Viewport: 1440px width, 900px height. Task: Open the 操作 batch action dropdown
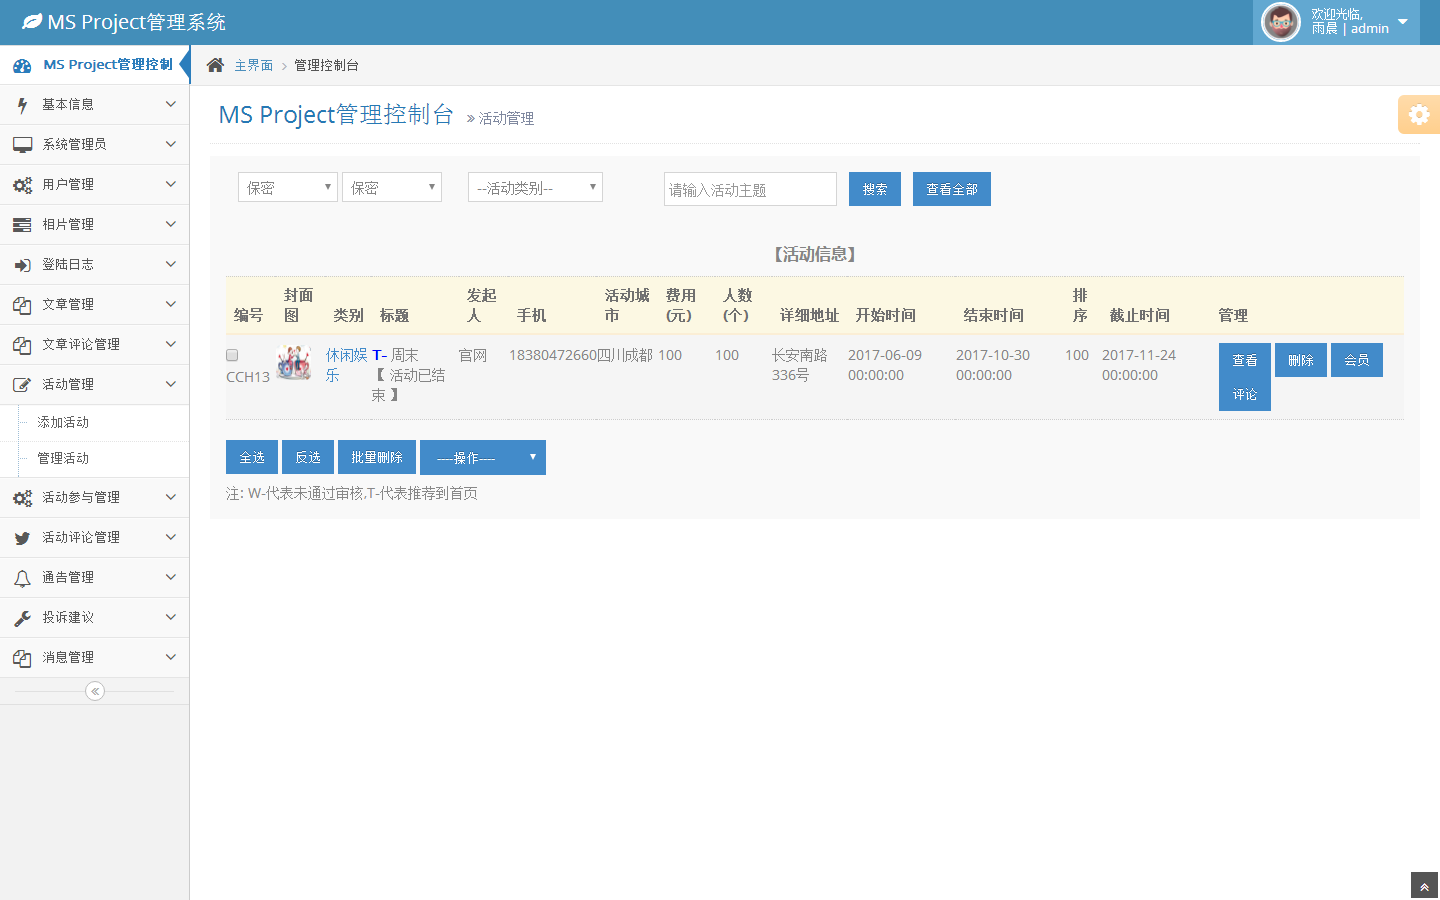pyautogui.click(x=483, y=458)
